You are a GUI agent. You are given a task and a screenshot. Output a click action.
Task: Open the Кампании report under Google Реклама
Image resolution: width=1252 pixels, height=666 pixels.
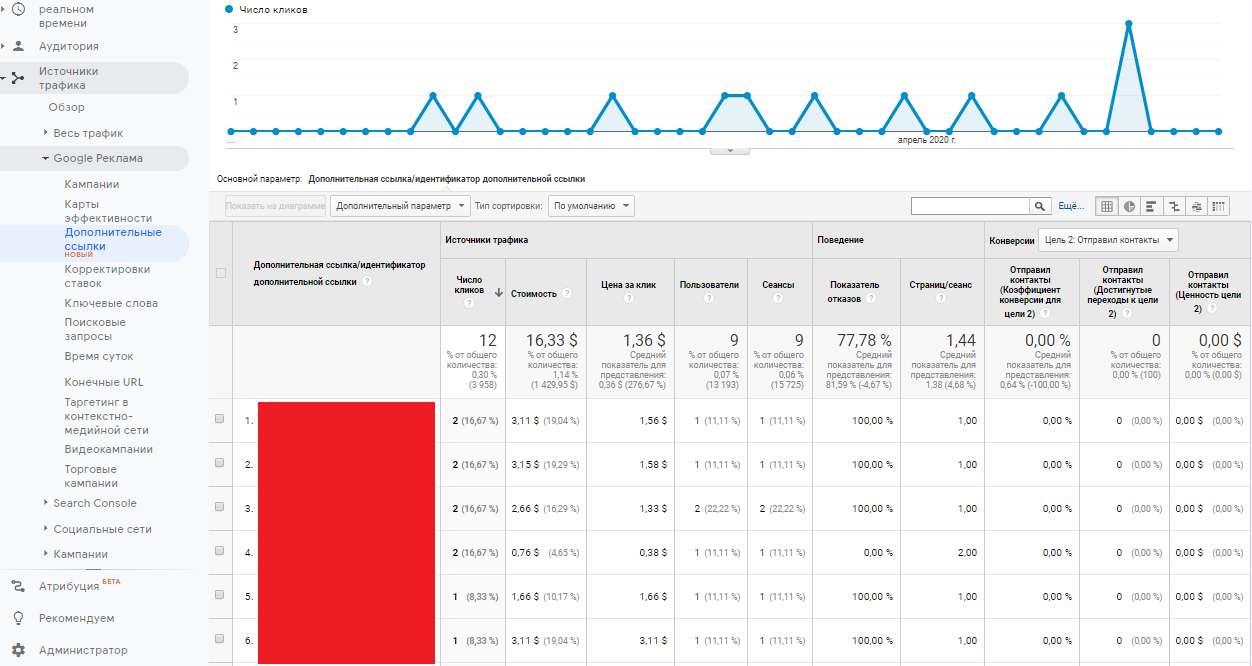pos(92,184)
